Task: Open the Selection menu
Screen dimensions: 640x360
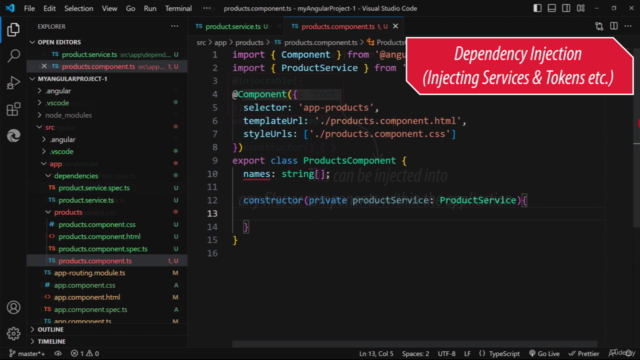Action: pyautogui.click(x=79, y=8)
